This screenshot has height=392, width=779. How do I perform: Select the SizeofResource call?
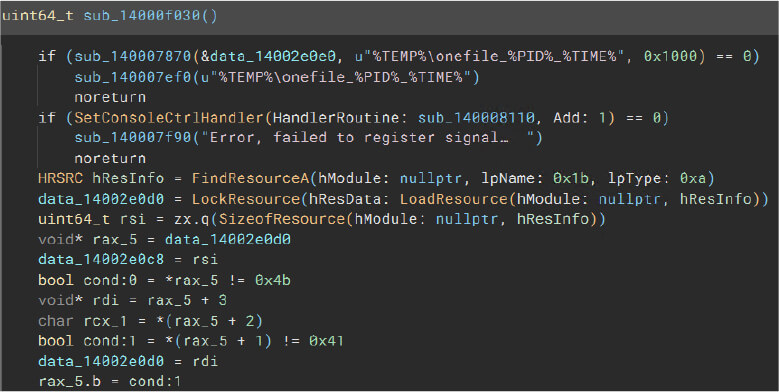[282, 219]
